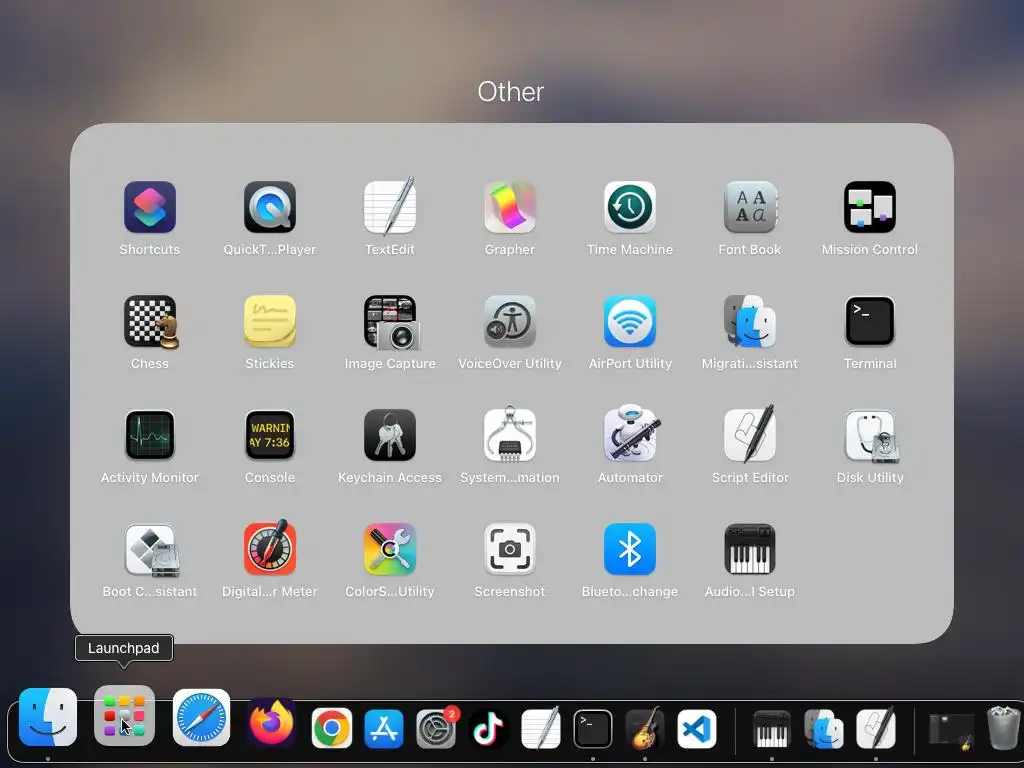Open System Preferences with the badge in Dock
The image size is (1024, 768).
(x=436, y=728)
